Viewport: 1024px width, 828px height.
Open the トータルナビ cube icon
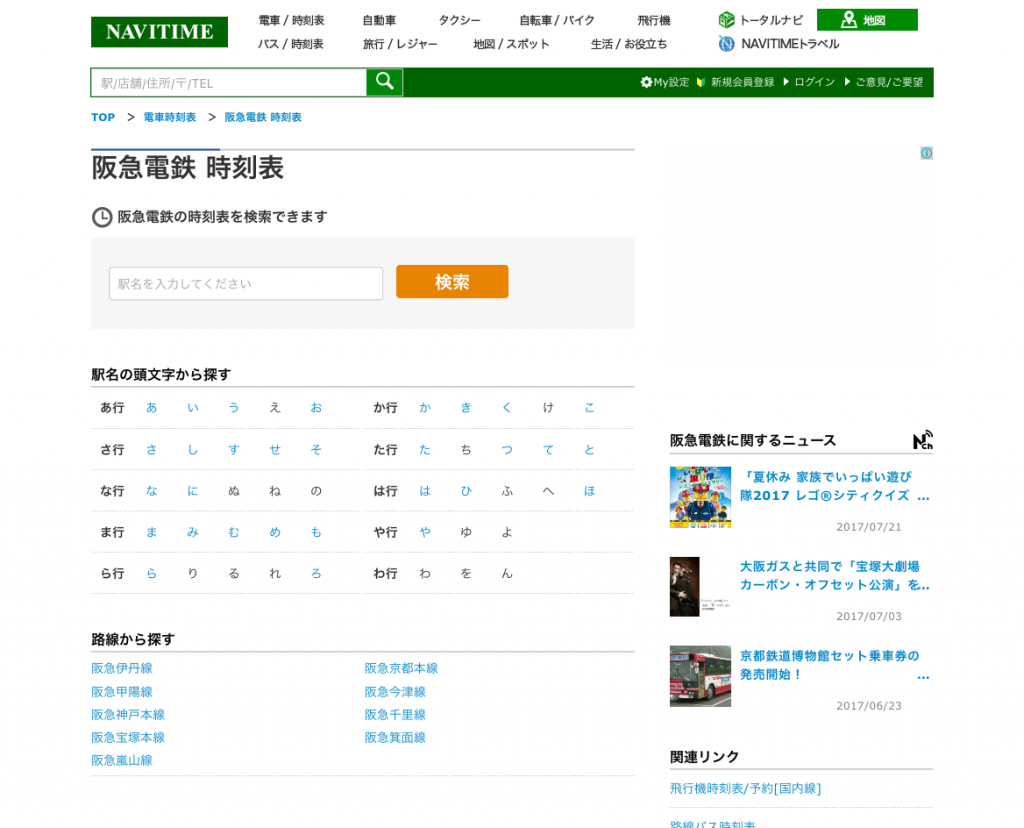pos(726,20)
